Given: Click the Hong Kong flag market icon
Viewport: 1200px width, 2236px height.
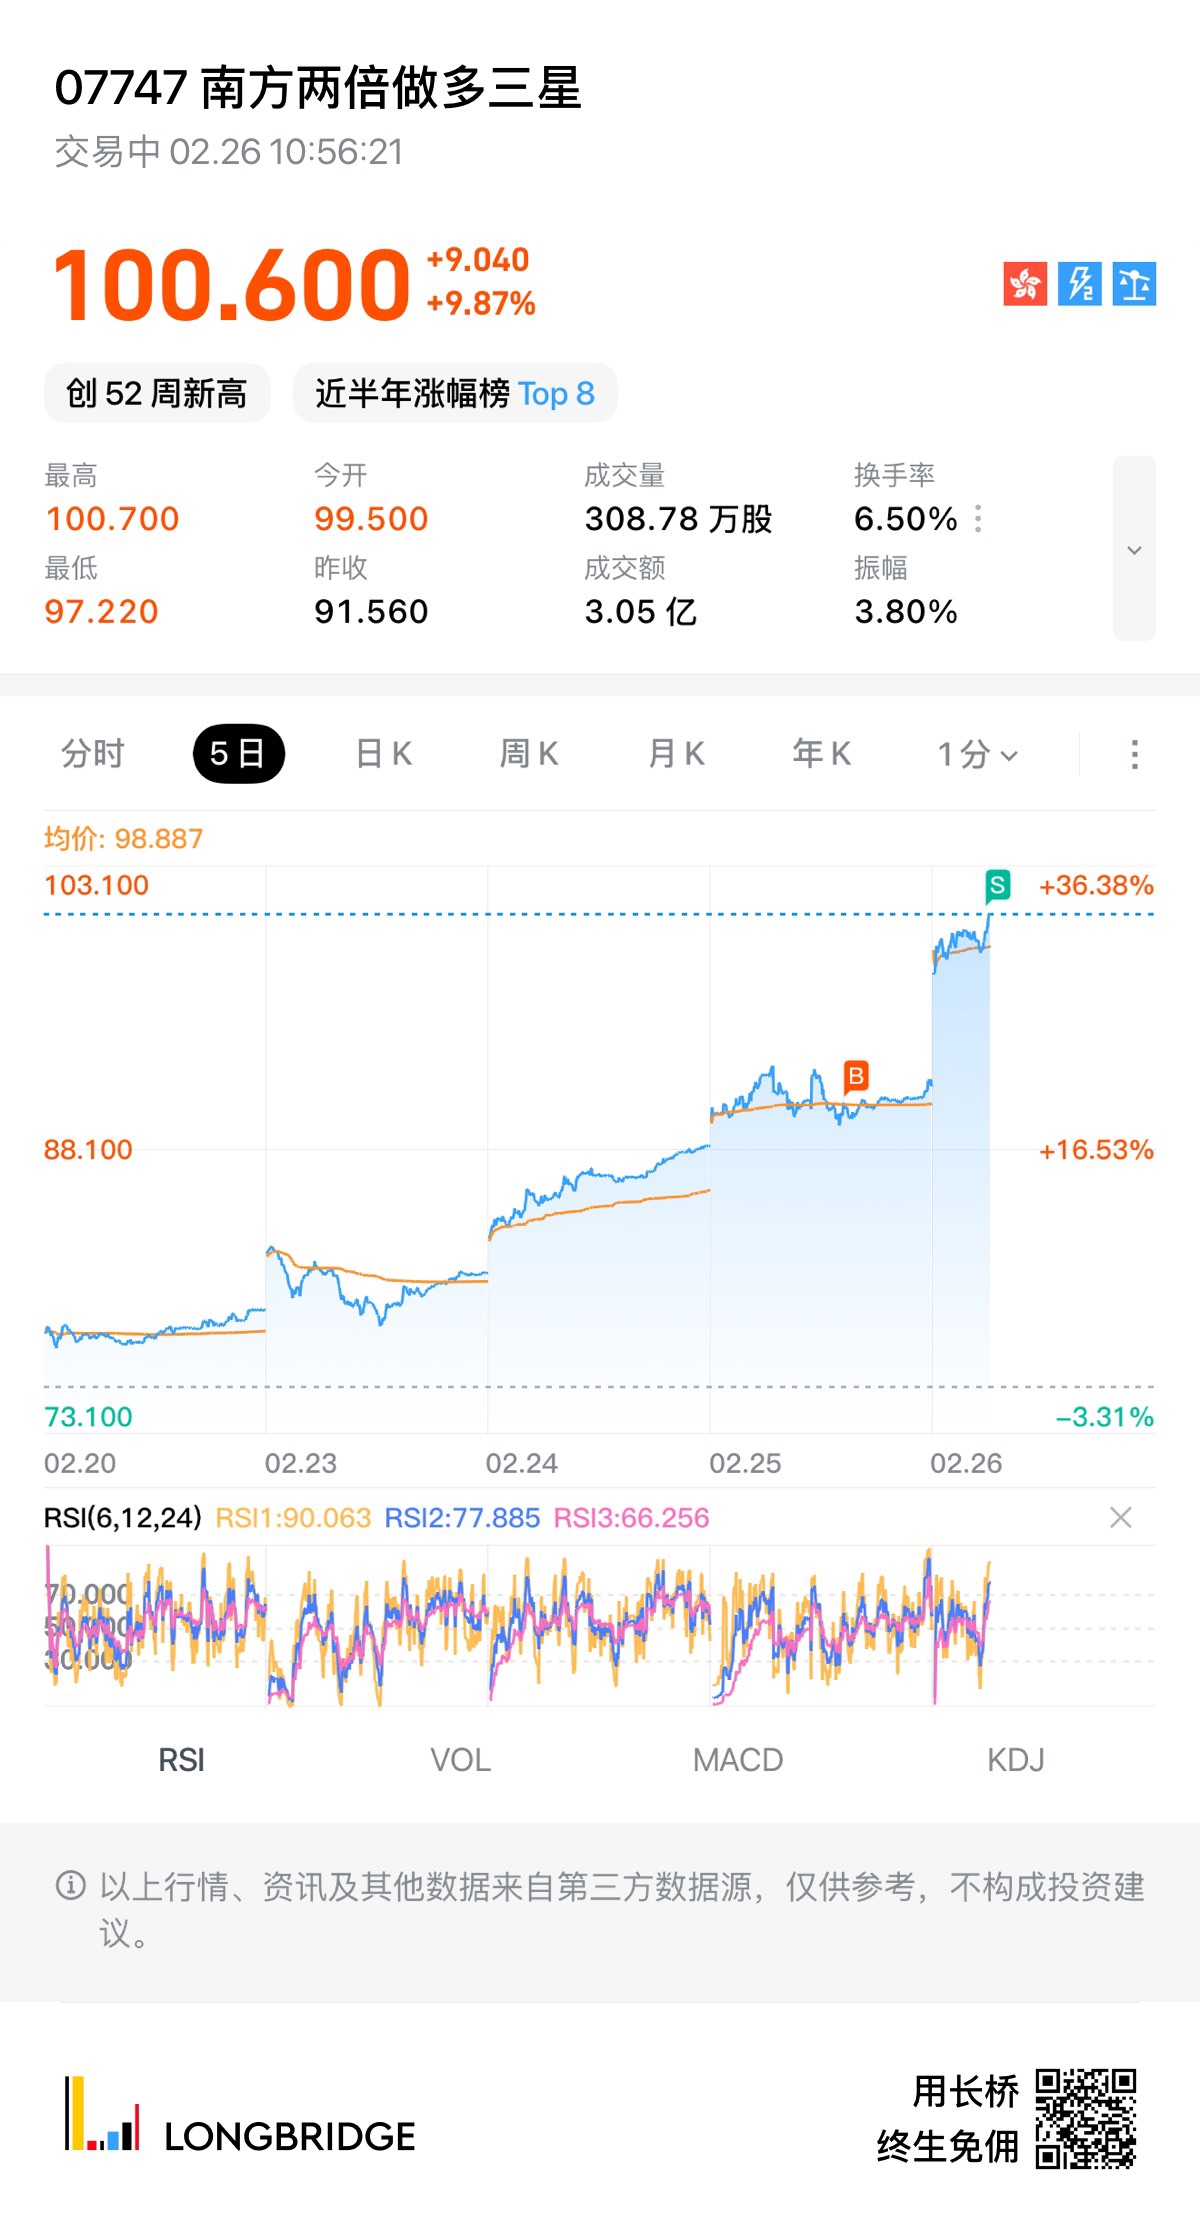Looking at the screenshot, I should tap(1025, 284).
